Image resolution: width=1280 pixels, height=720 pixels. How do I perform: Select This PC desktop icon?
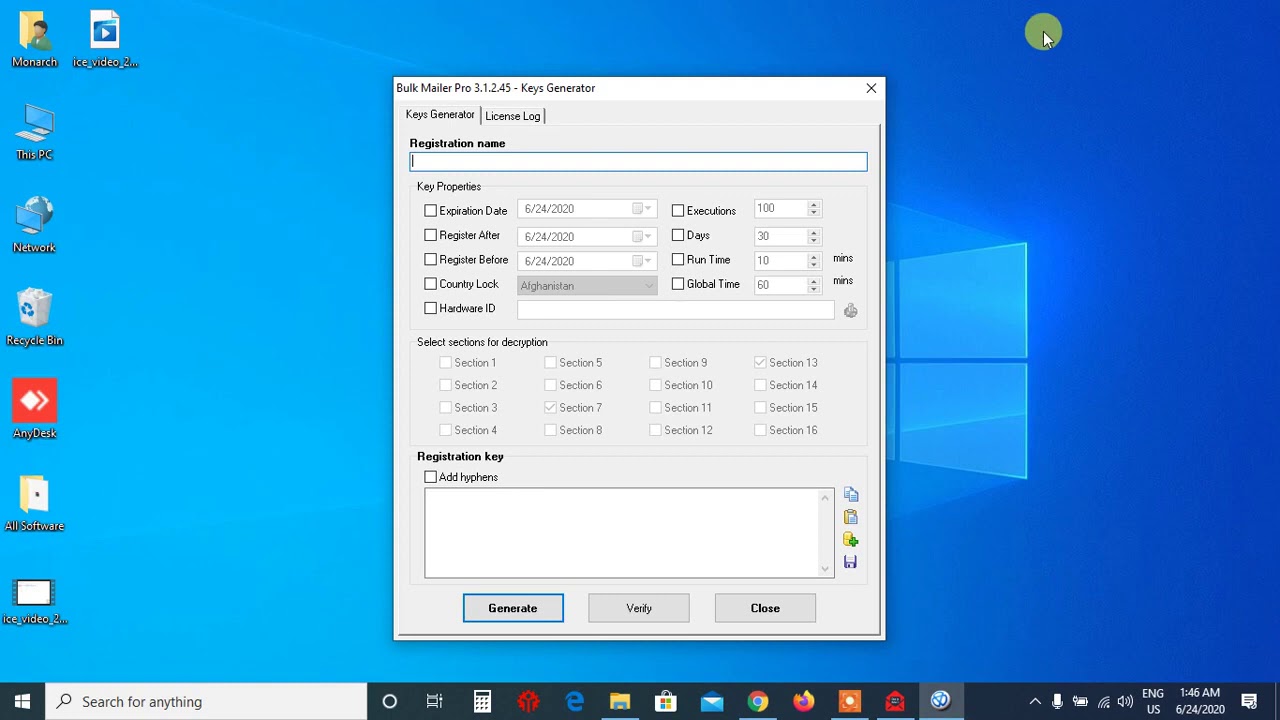34,132
